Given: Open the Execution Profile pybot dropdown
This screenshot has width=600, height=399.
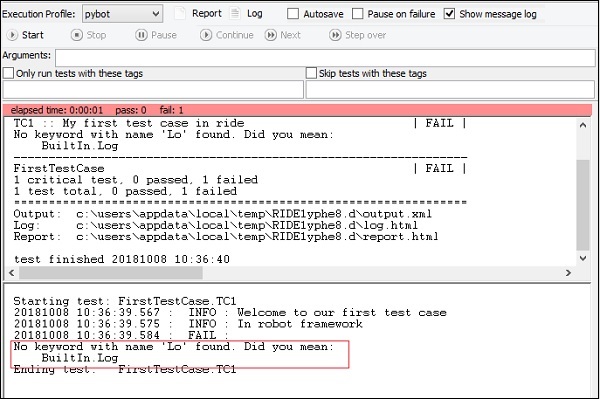Looking at the screenshot, I should point(122,14).
